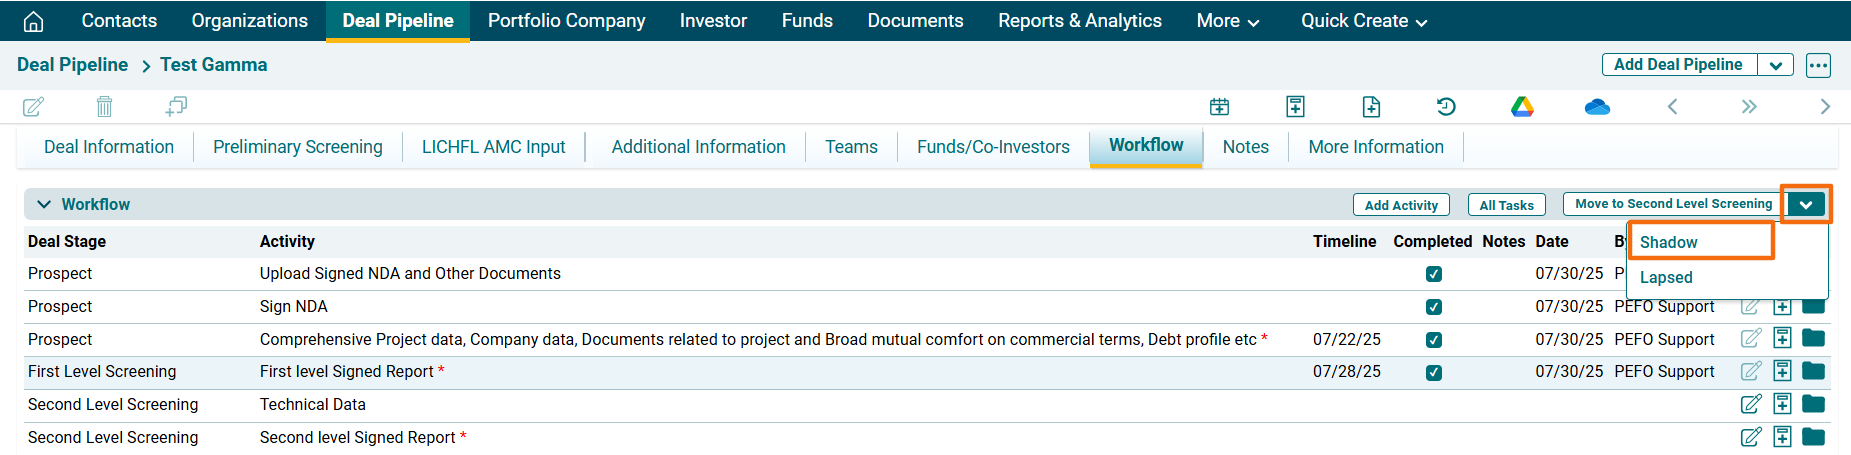Screen dimensions: 1851x455
Task: Uncheck Completed for Upload Signed NDA row
Action: [1433, 274]
